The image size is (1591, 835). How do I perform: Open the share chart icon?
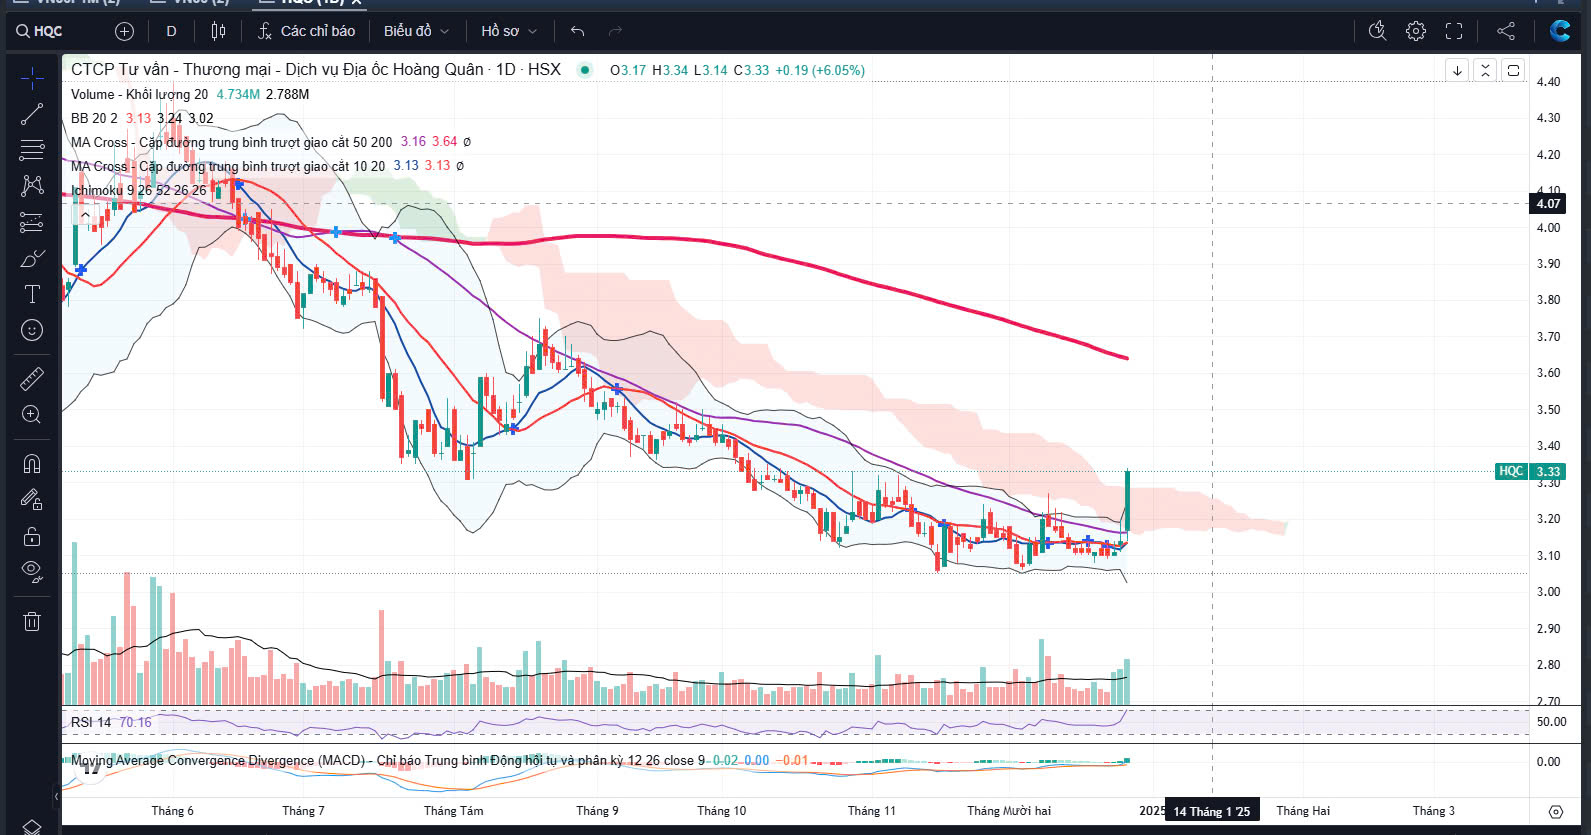pyautogui.click(x=1505, y=31)
